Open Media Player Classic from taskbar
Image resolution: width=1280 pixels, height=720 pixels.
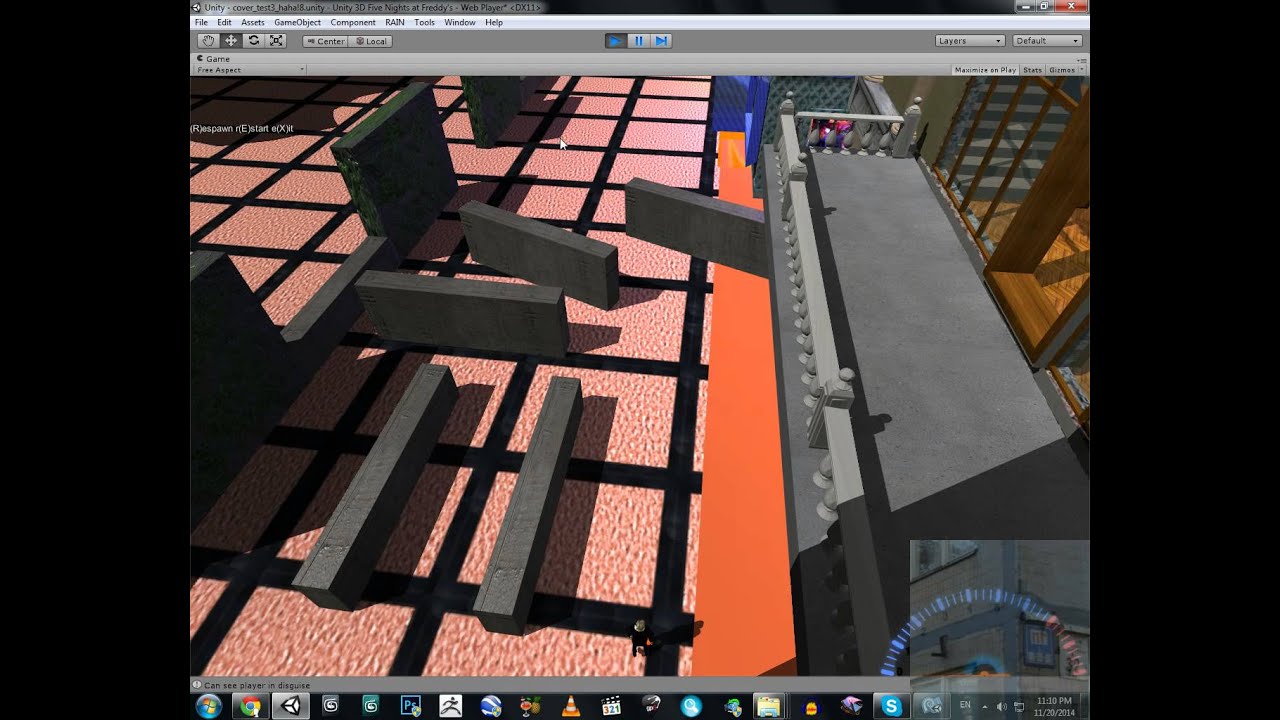coord(611,706)
